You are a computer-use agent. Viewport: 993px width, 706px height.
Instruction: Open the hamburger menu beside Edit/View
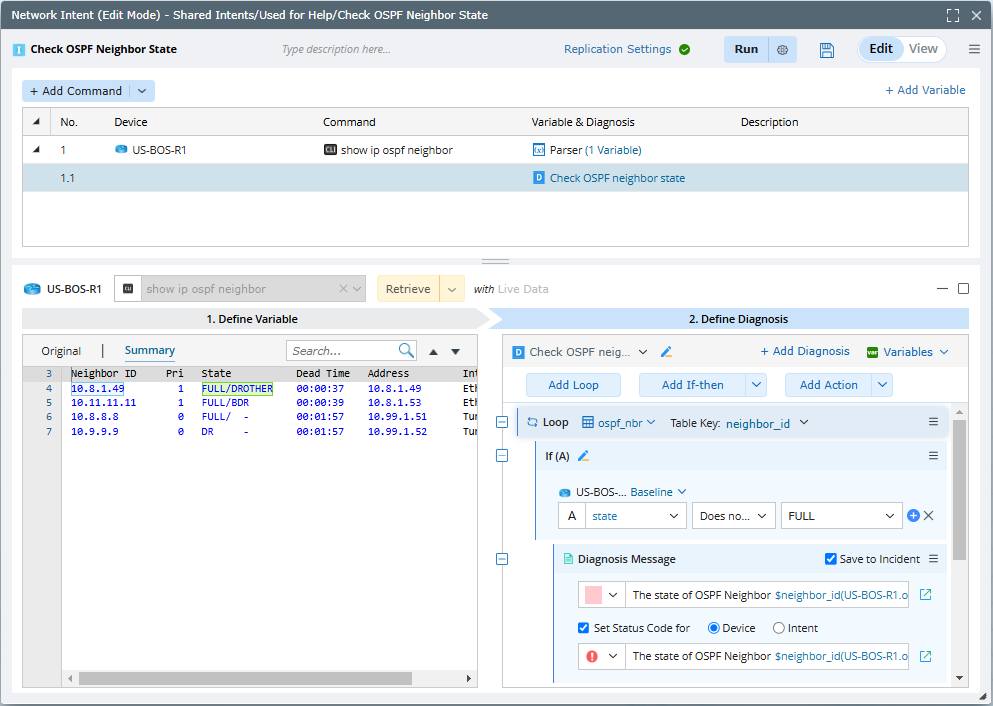tap(974, 49)
